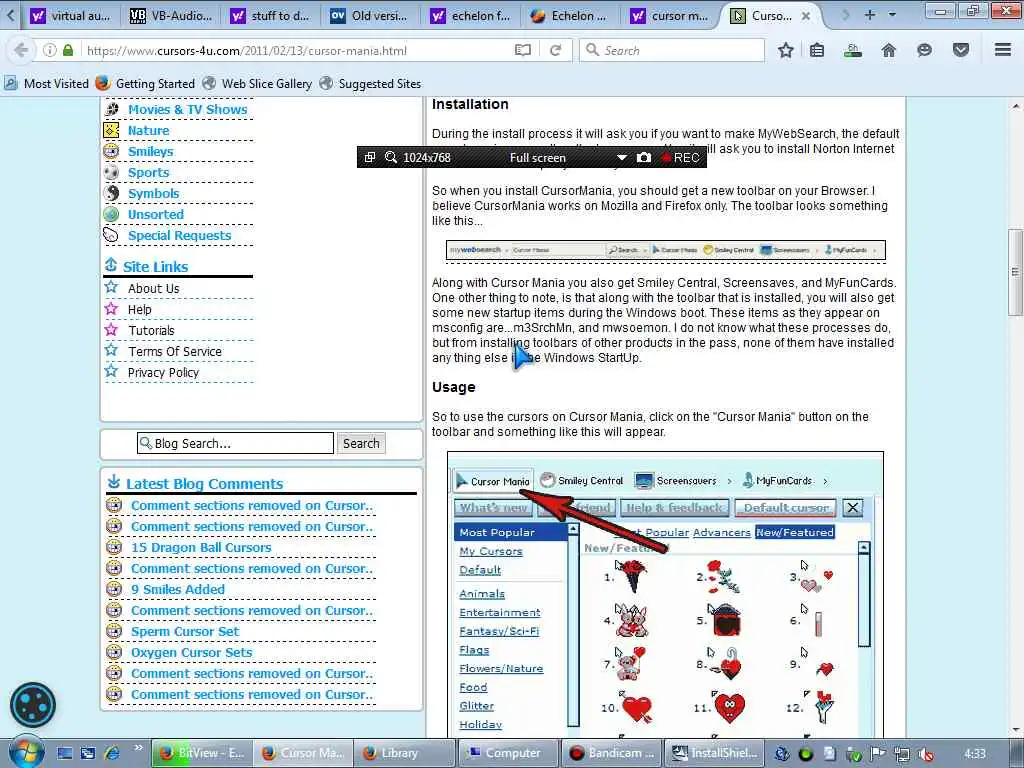Open the Unsorted category link
The image size is (1024, 768).
[155, 214]
